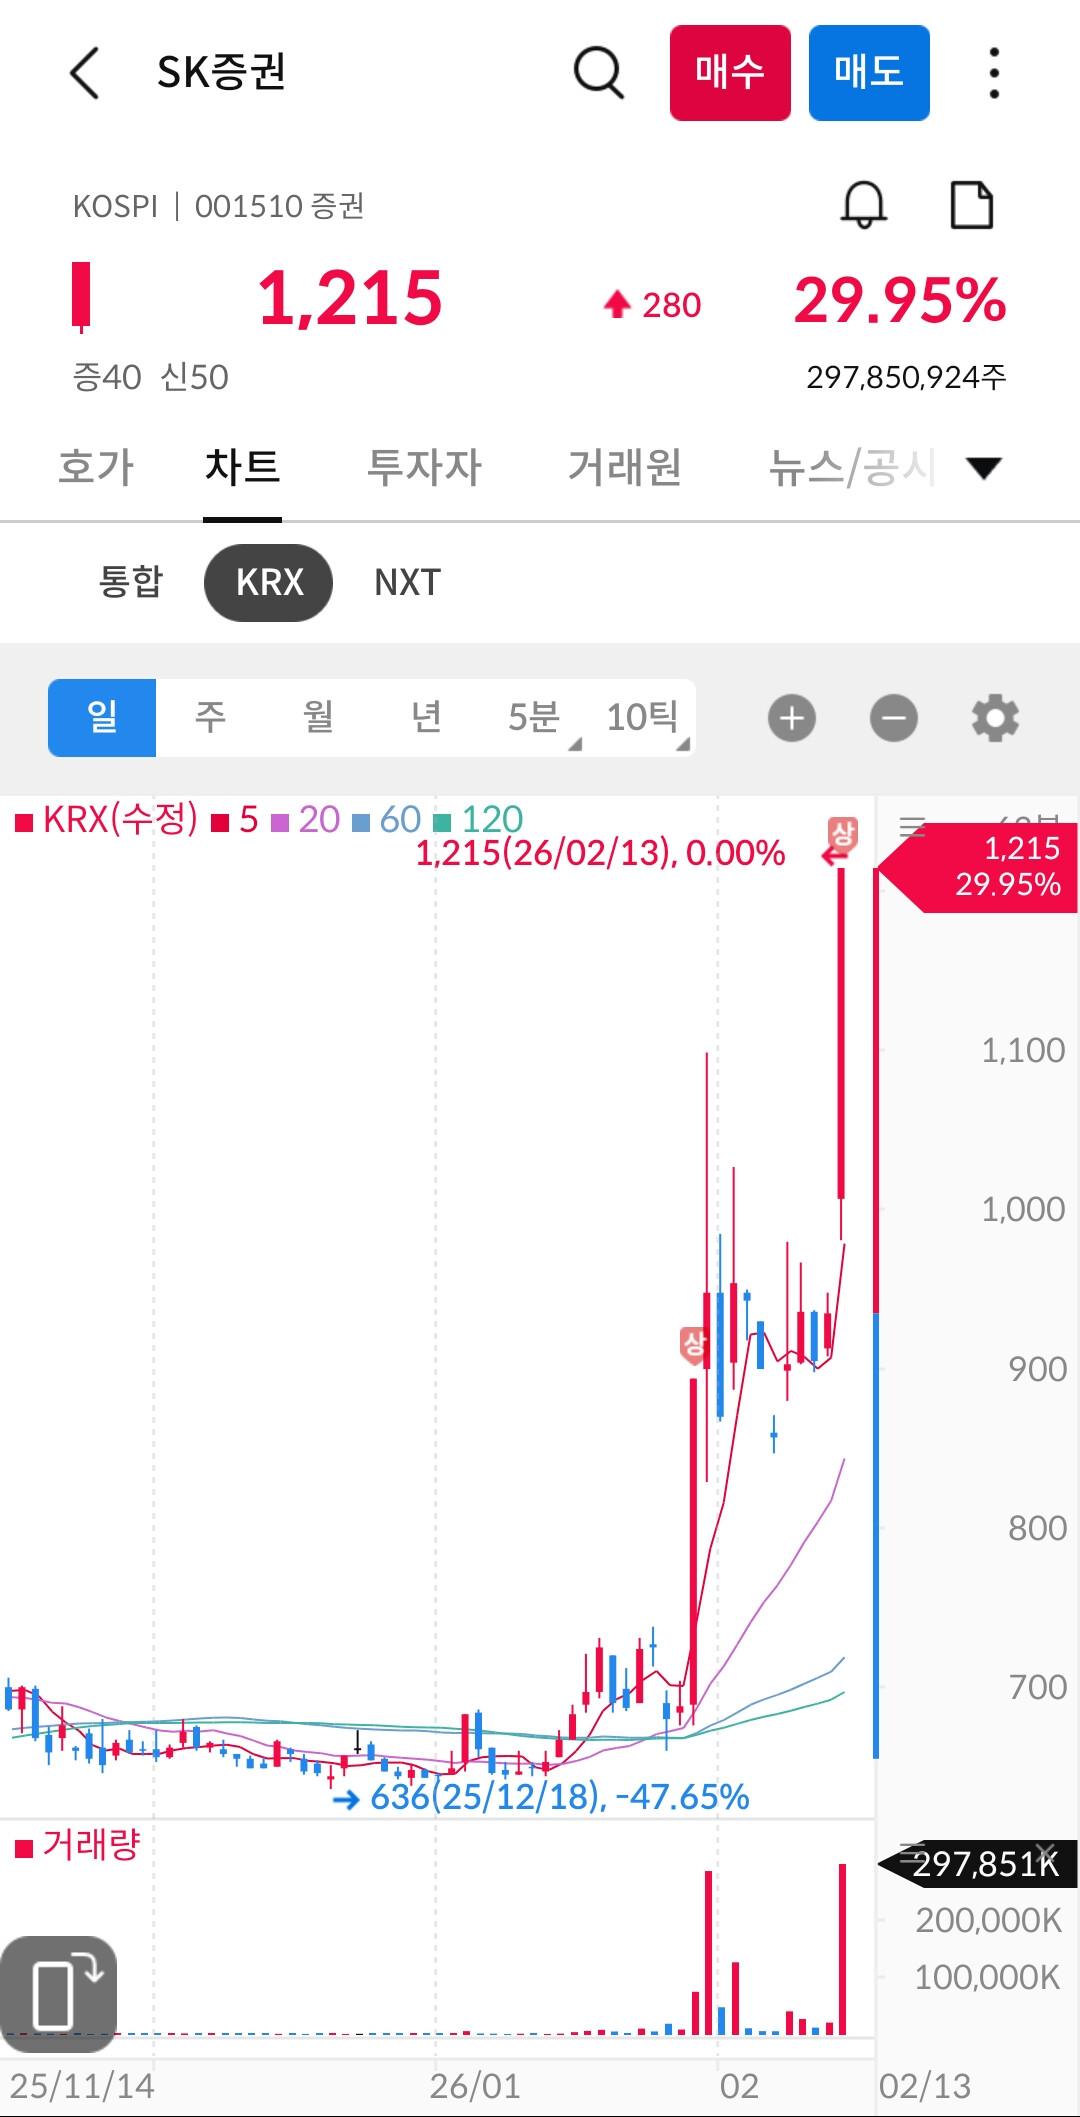Tap the price alert bell icon
The width and height of the screenshot is (1080, 2117).
pyautogui.click(x=863, y=205)
